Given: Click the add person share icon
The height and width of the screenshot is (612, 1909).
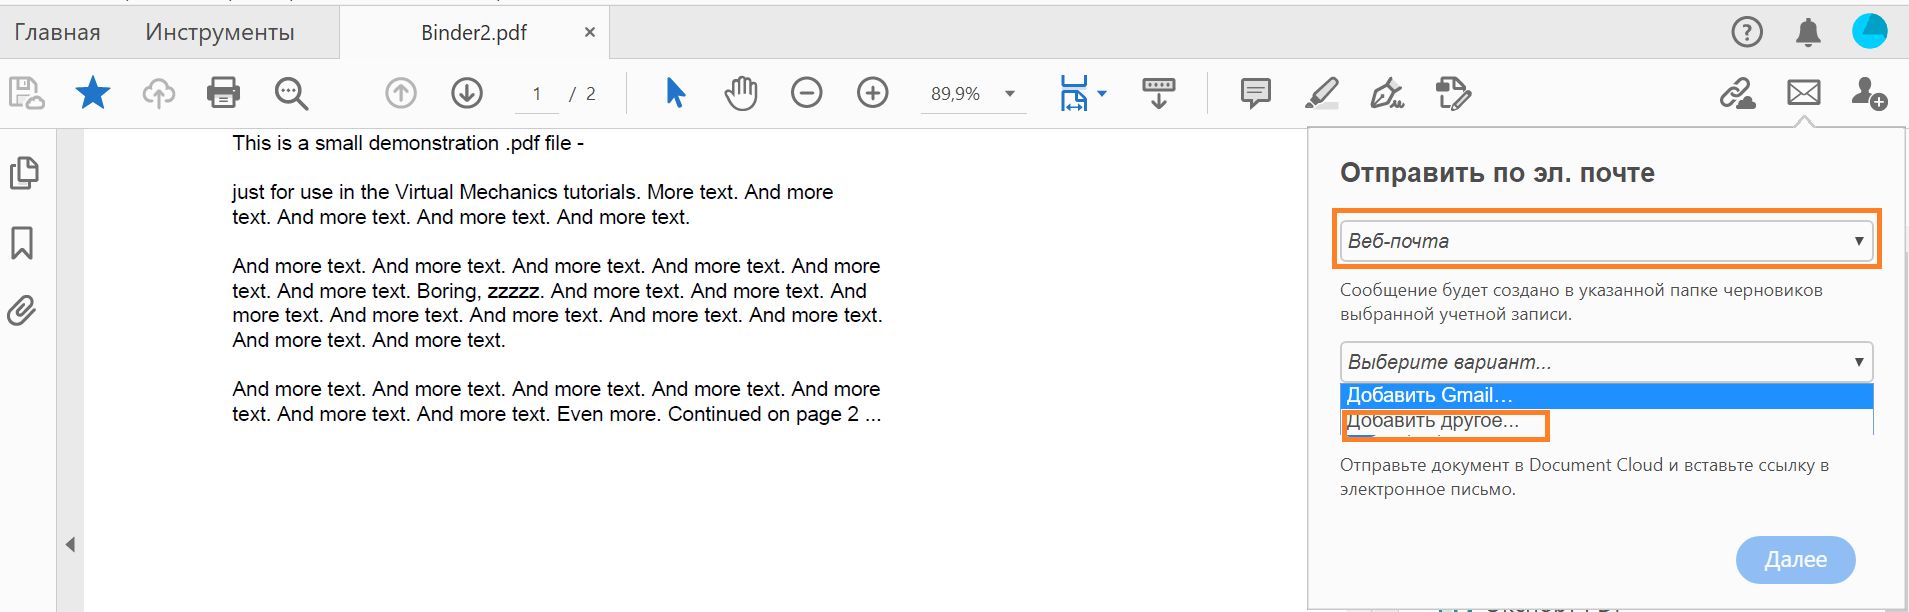Looking at the screenshot, I should (1869, 93).
